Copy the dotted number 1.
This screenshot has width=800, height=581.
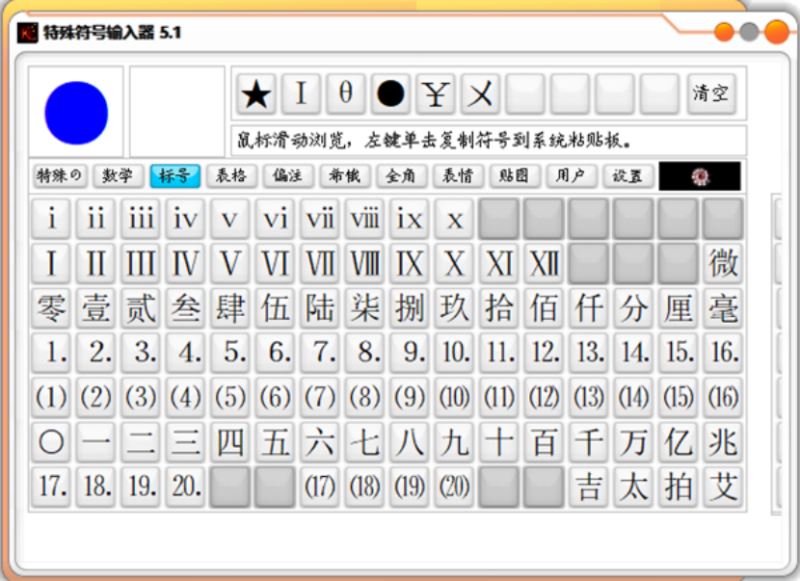tap(51, 352)
